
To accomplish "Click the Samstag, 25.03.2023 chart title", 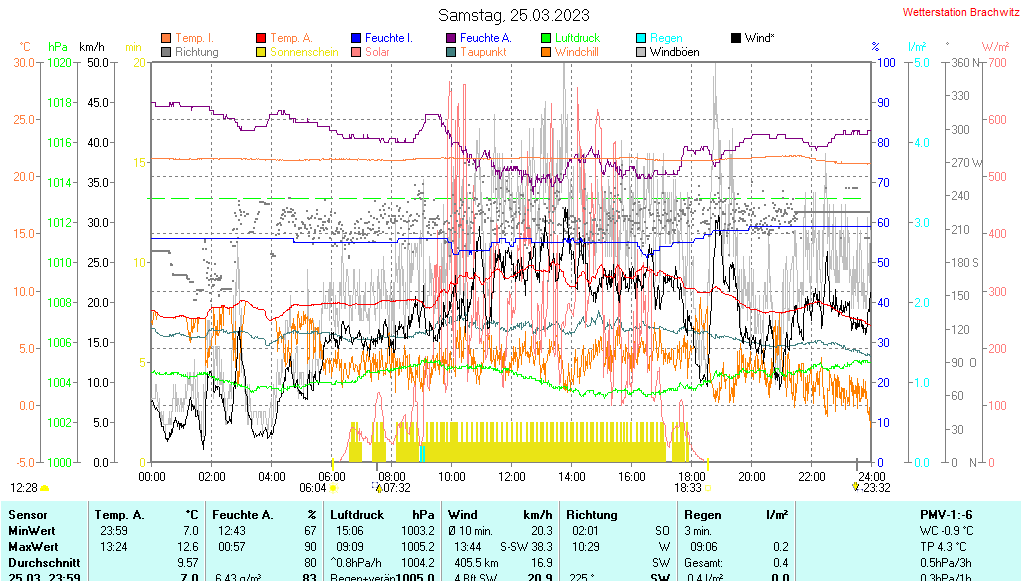I will (514, 15).
